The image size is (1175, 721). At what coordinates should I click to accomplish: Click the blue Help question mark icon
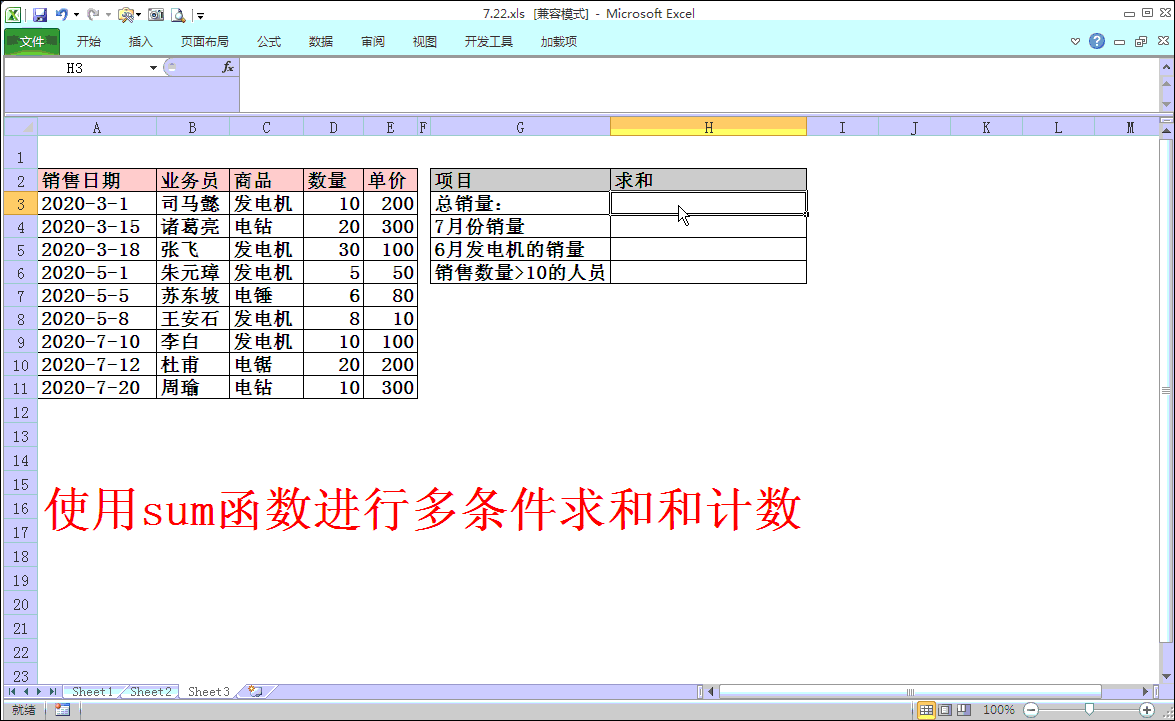click(1096, 41)
